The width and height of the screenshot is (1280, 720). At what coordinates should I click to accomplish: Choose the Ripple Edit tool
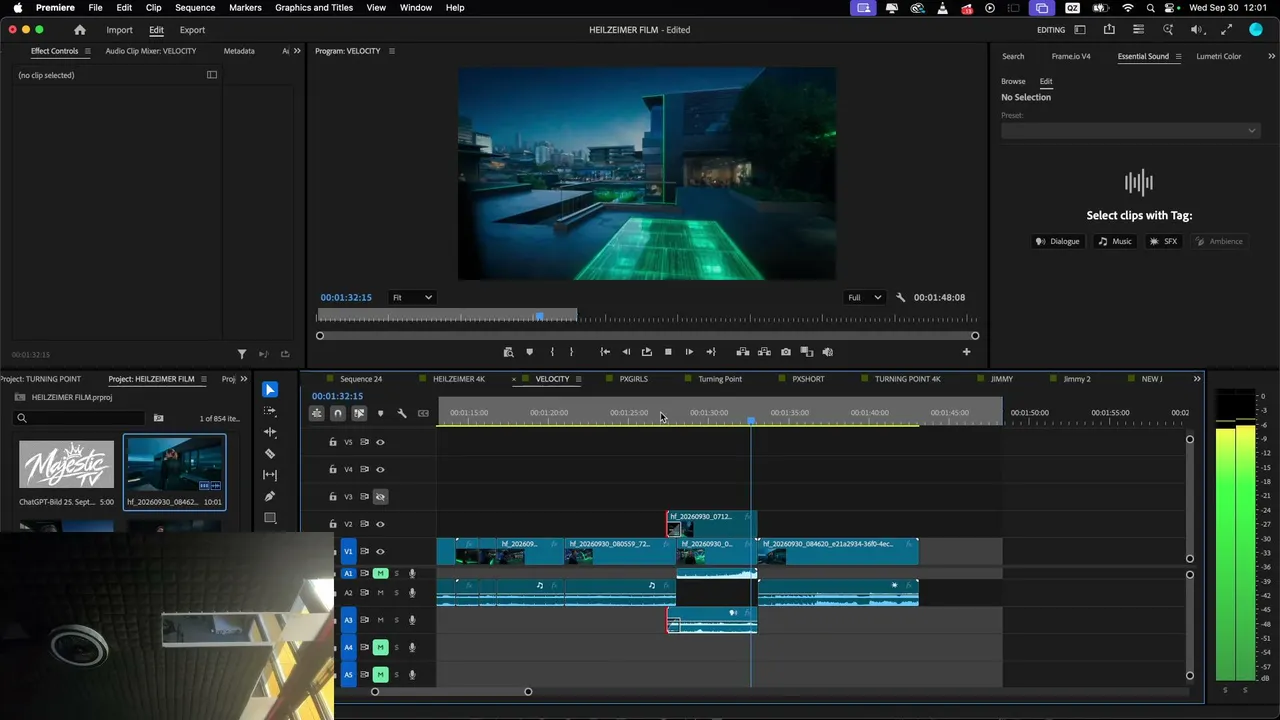click(x=270, y=432)
